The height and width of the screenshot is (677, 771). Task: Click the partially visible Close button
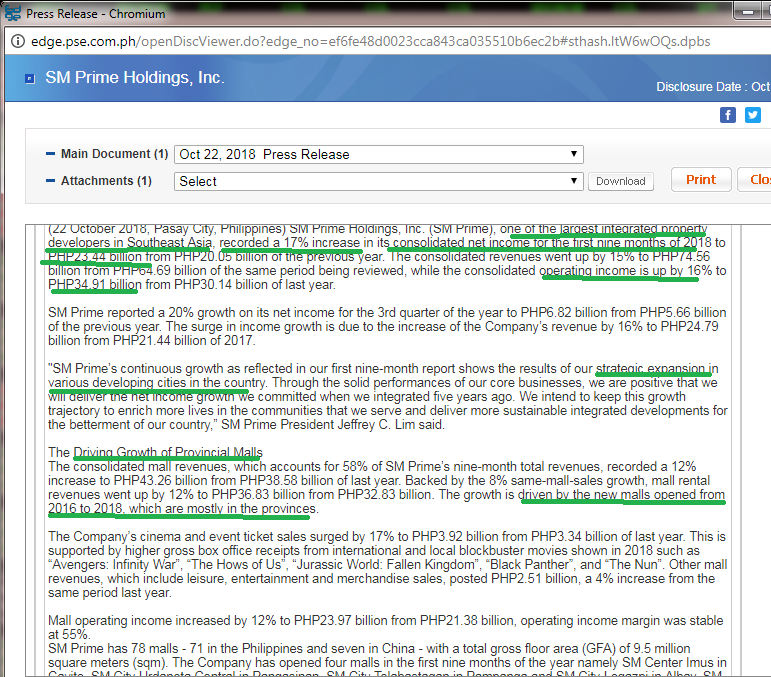click(755, 179)
